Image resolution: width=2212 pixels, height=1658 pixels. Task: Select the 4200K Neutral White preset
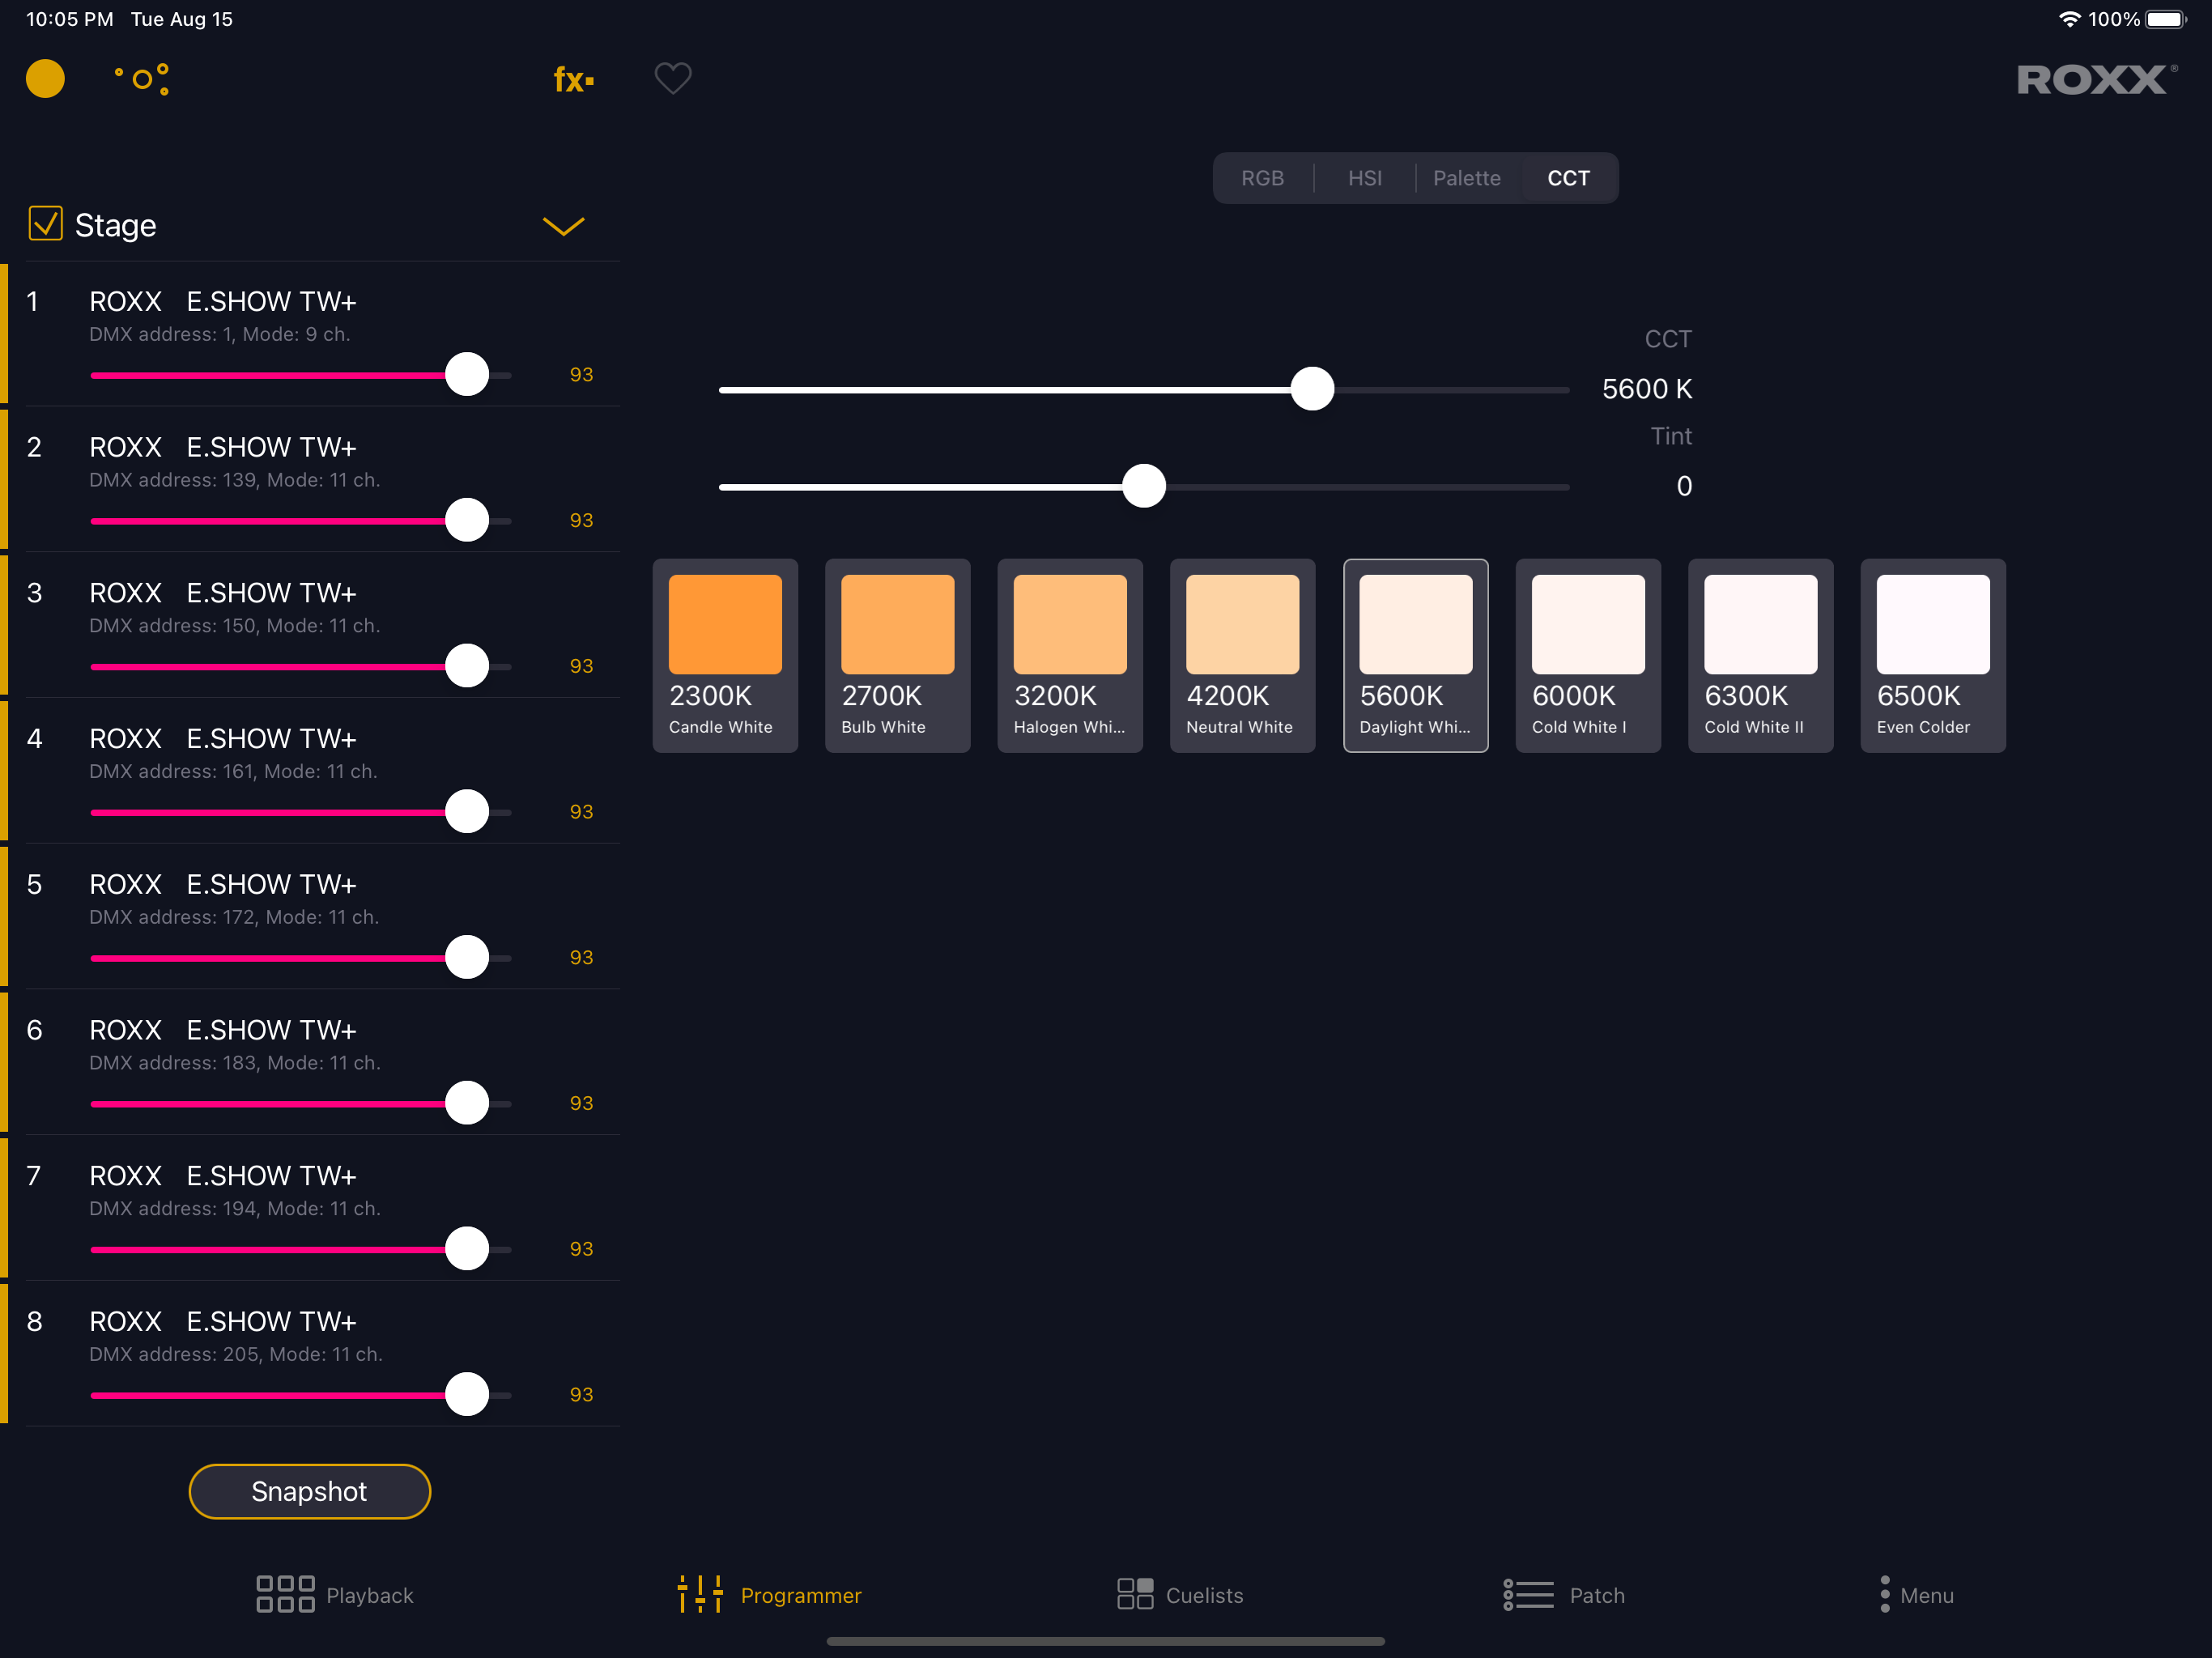click(x=1242, y=656)
